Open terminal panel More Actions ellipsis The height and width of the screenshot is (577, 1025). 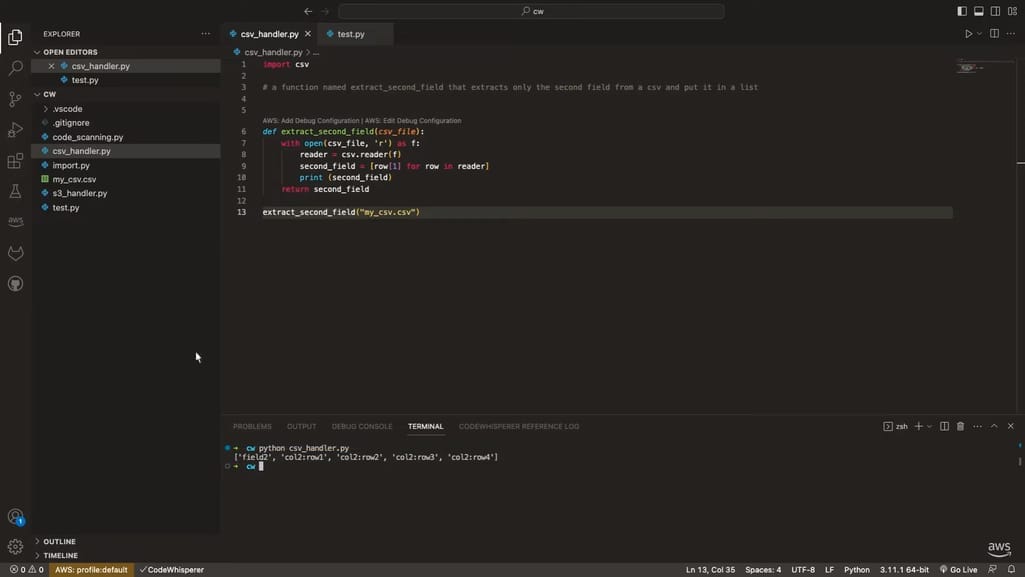(977, 426)
